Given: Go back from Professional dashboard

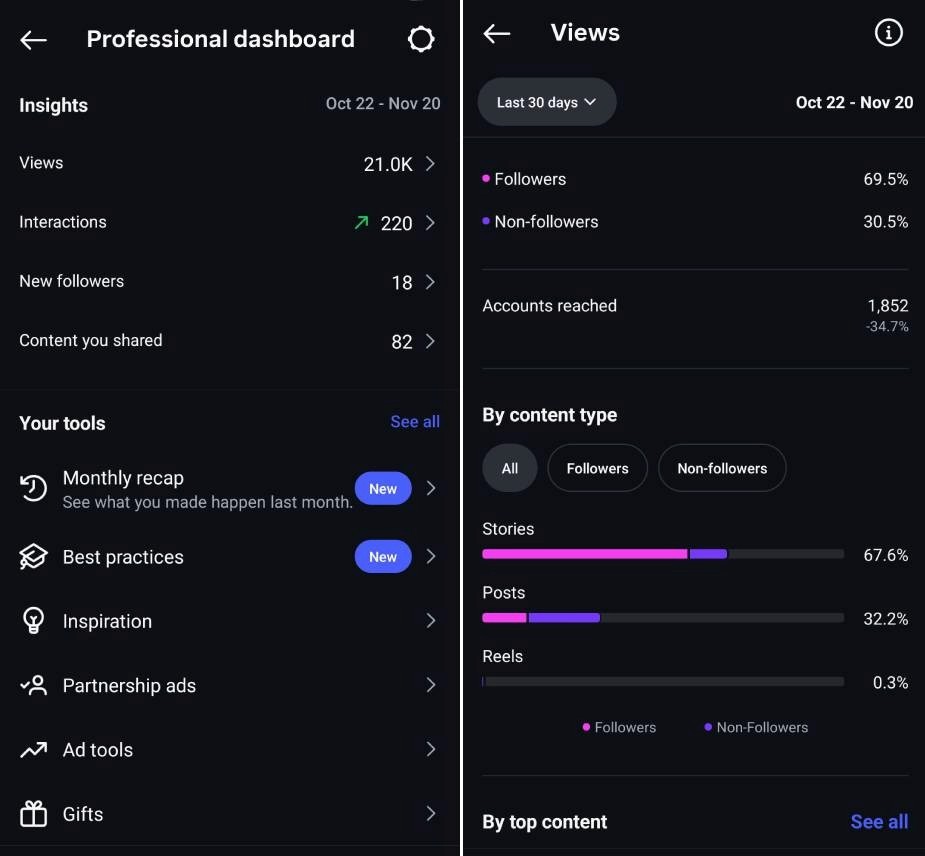Looking at the screenshot, I should 33,40.
